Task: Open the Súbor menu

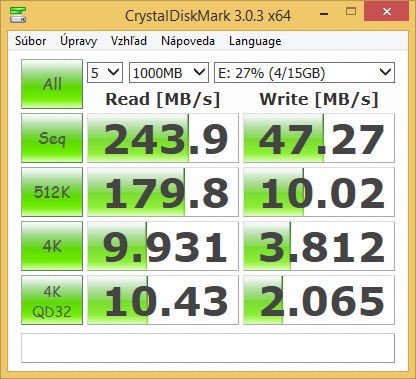Action: [x=31, y=41]
